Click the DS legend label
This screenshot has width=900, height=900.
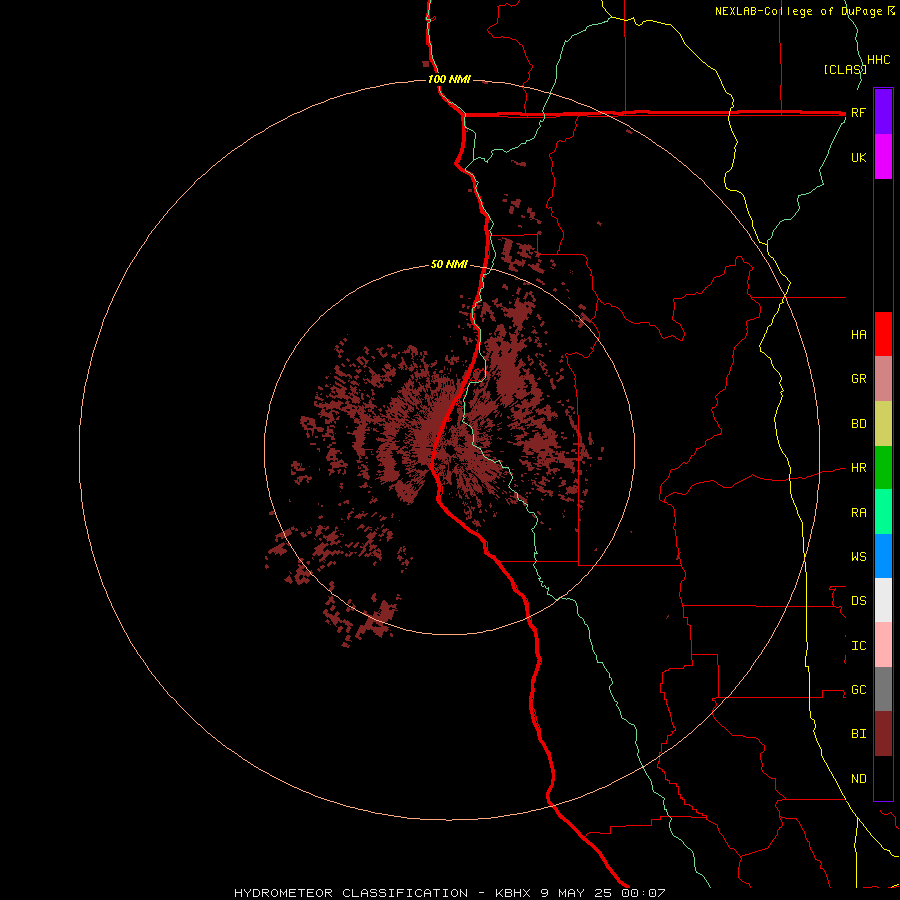pyautogui.click(x=859, y=600)
